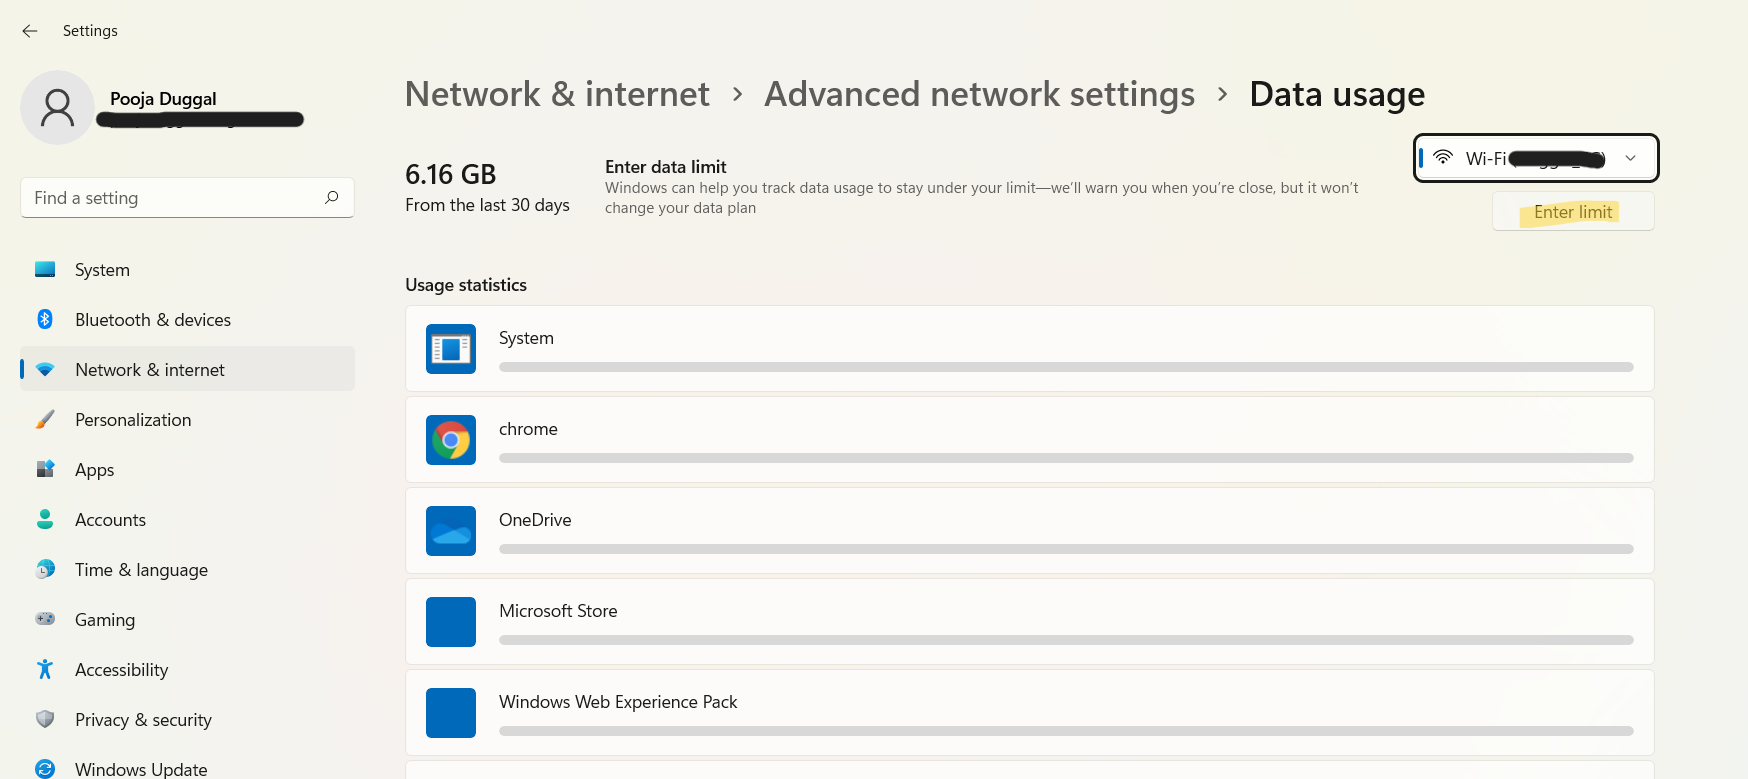Screen dimensions: 1748x779
Task: Navigate to Advanced network settings breadcrumb
Action: (979, 94)
